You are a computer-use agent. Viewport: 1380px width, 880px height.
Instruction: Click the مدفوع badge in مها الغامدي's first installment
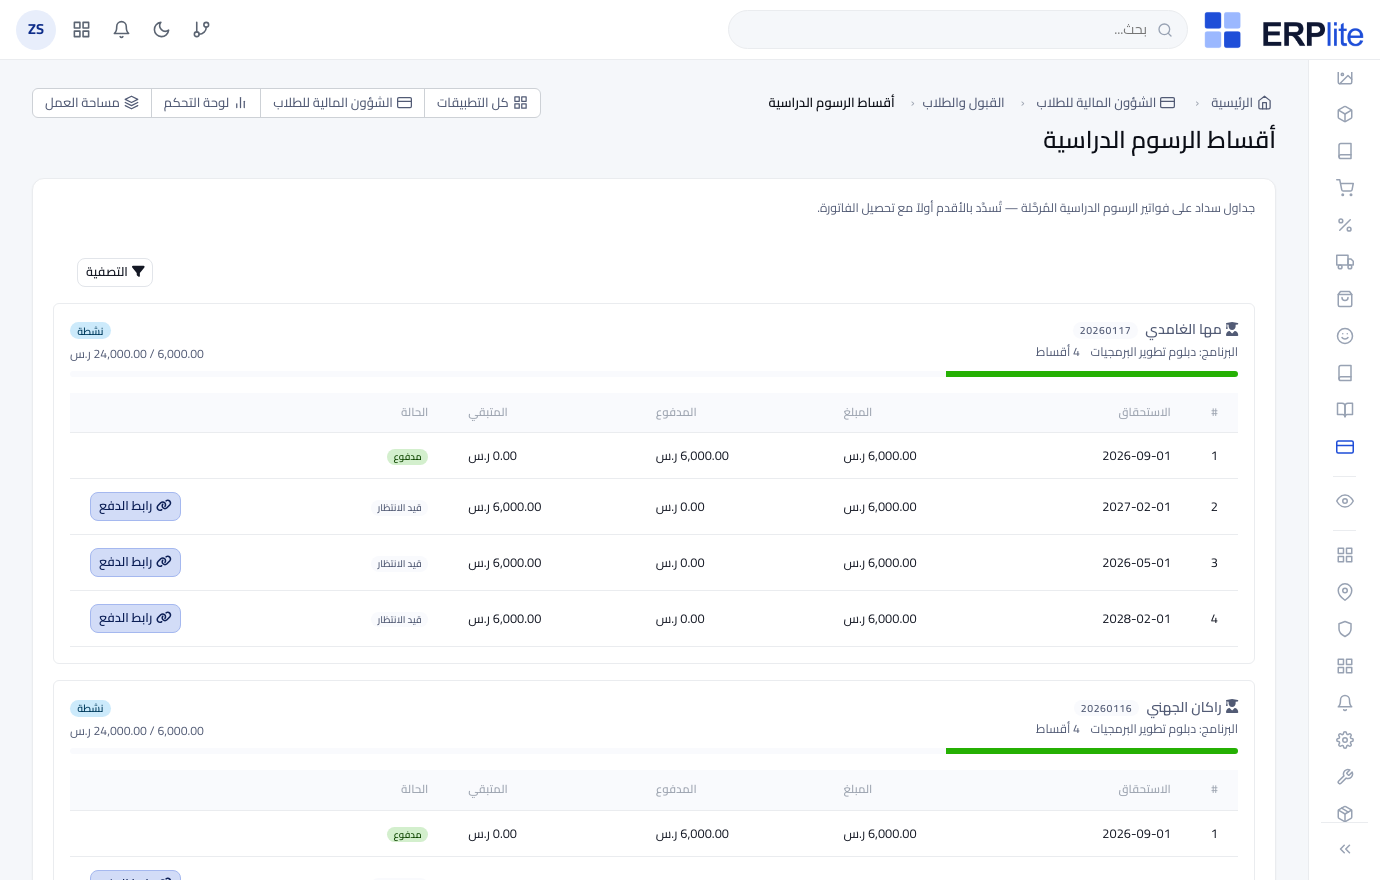pos(407,457)
